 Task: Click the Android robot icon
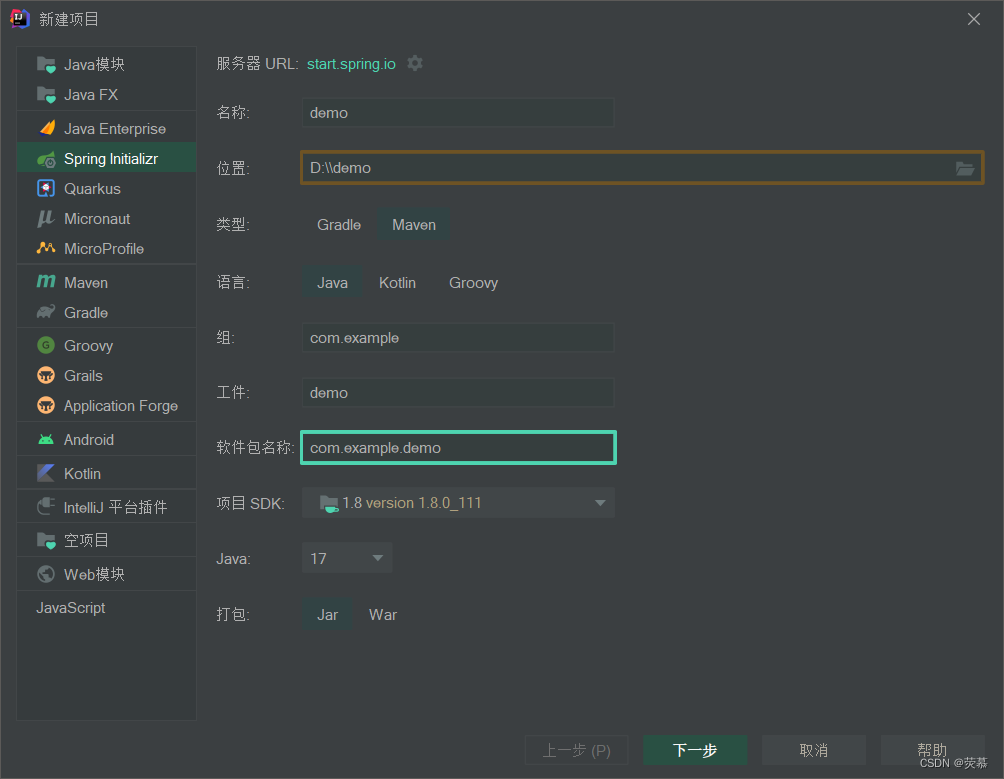coord(46,440)
